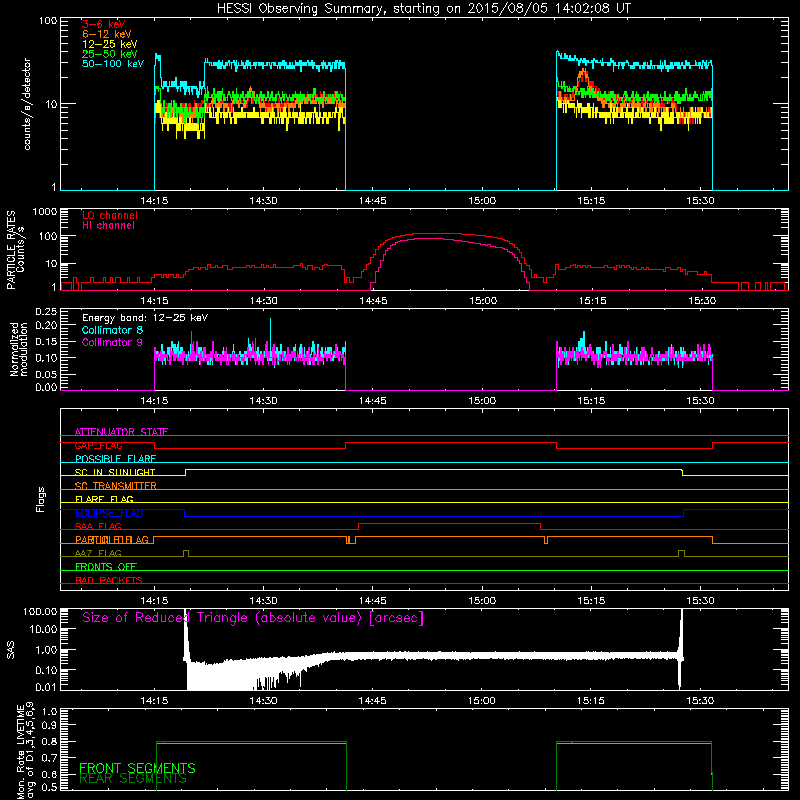This screenshot has width=800, height=800.
Task: Select the "Collimator 8" legend entry
Action: click(112, 330)
